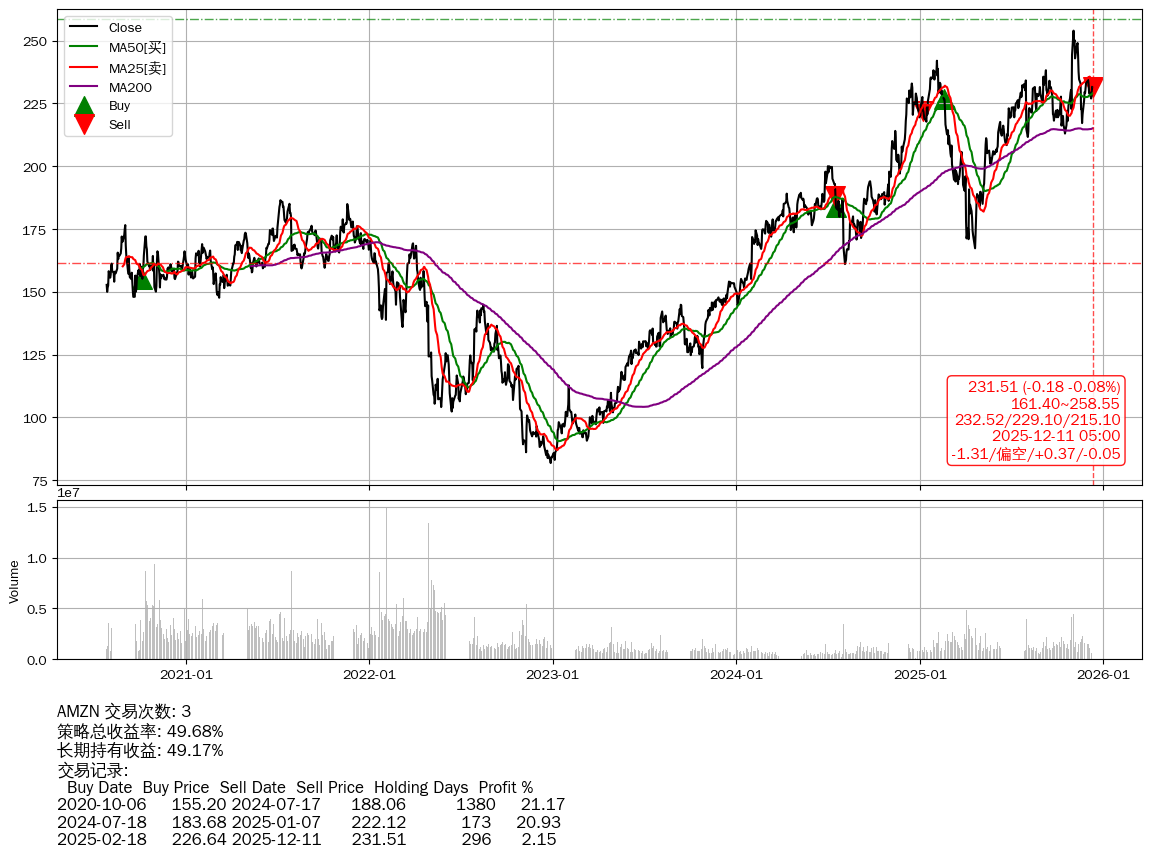Click the Profit % column header
This screenshot has width=1152, height=857.
click(x=505, y=787)
